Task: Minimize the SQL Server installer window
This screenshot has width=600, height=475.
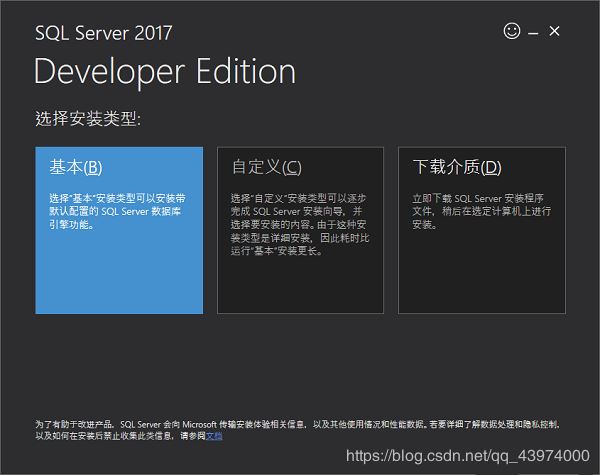Action: pos(533,33)
